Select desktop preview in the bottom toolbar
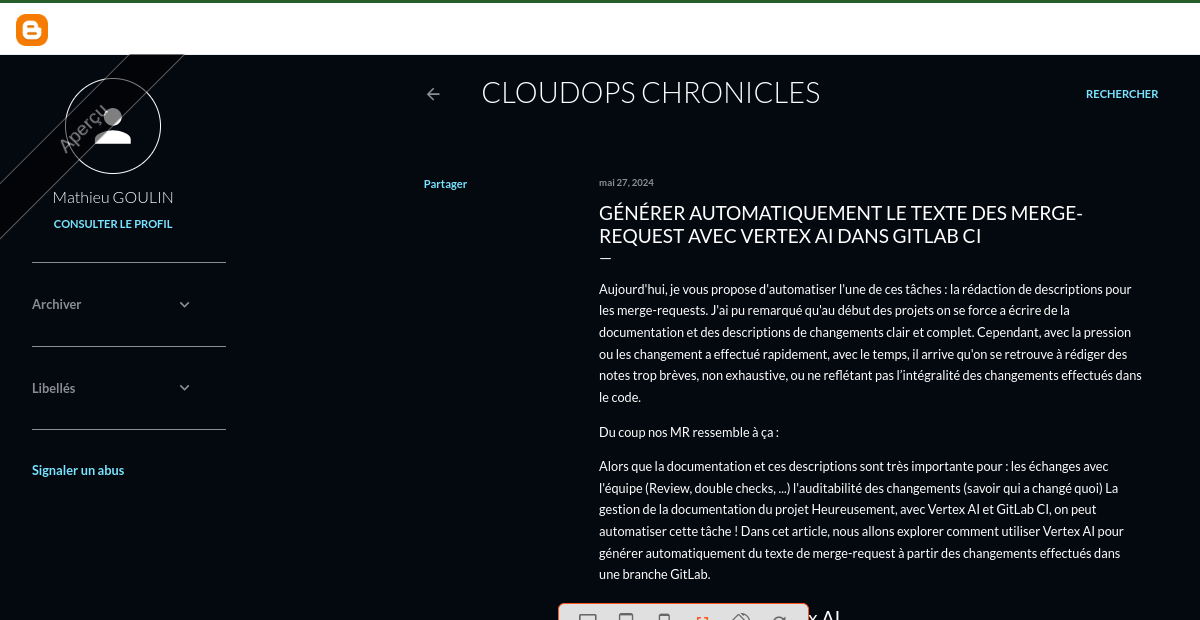 (x=588, y=616)
